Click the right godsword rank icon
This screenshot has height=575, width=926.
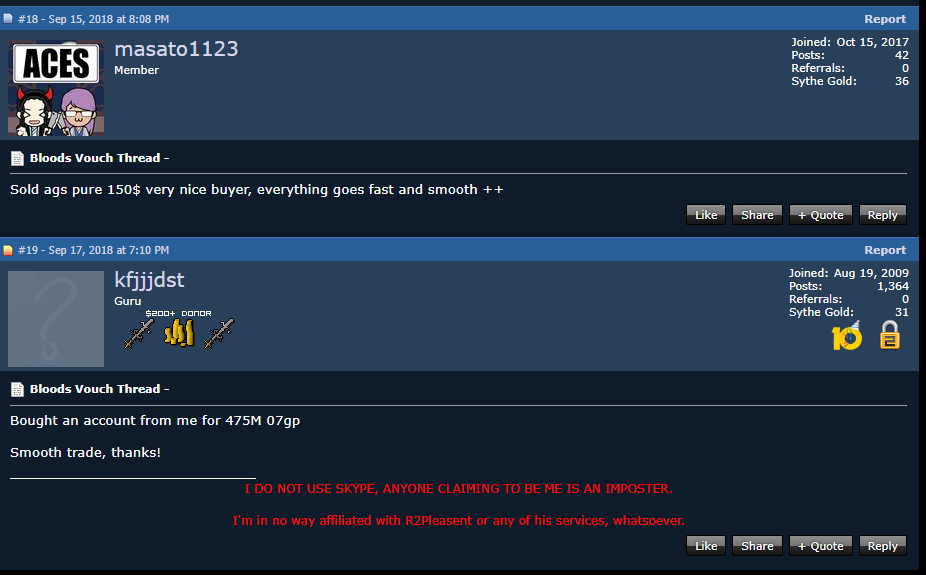(x=219, y=334)
